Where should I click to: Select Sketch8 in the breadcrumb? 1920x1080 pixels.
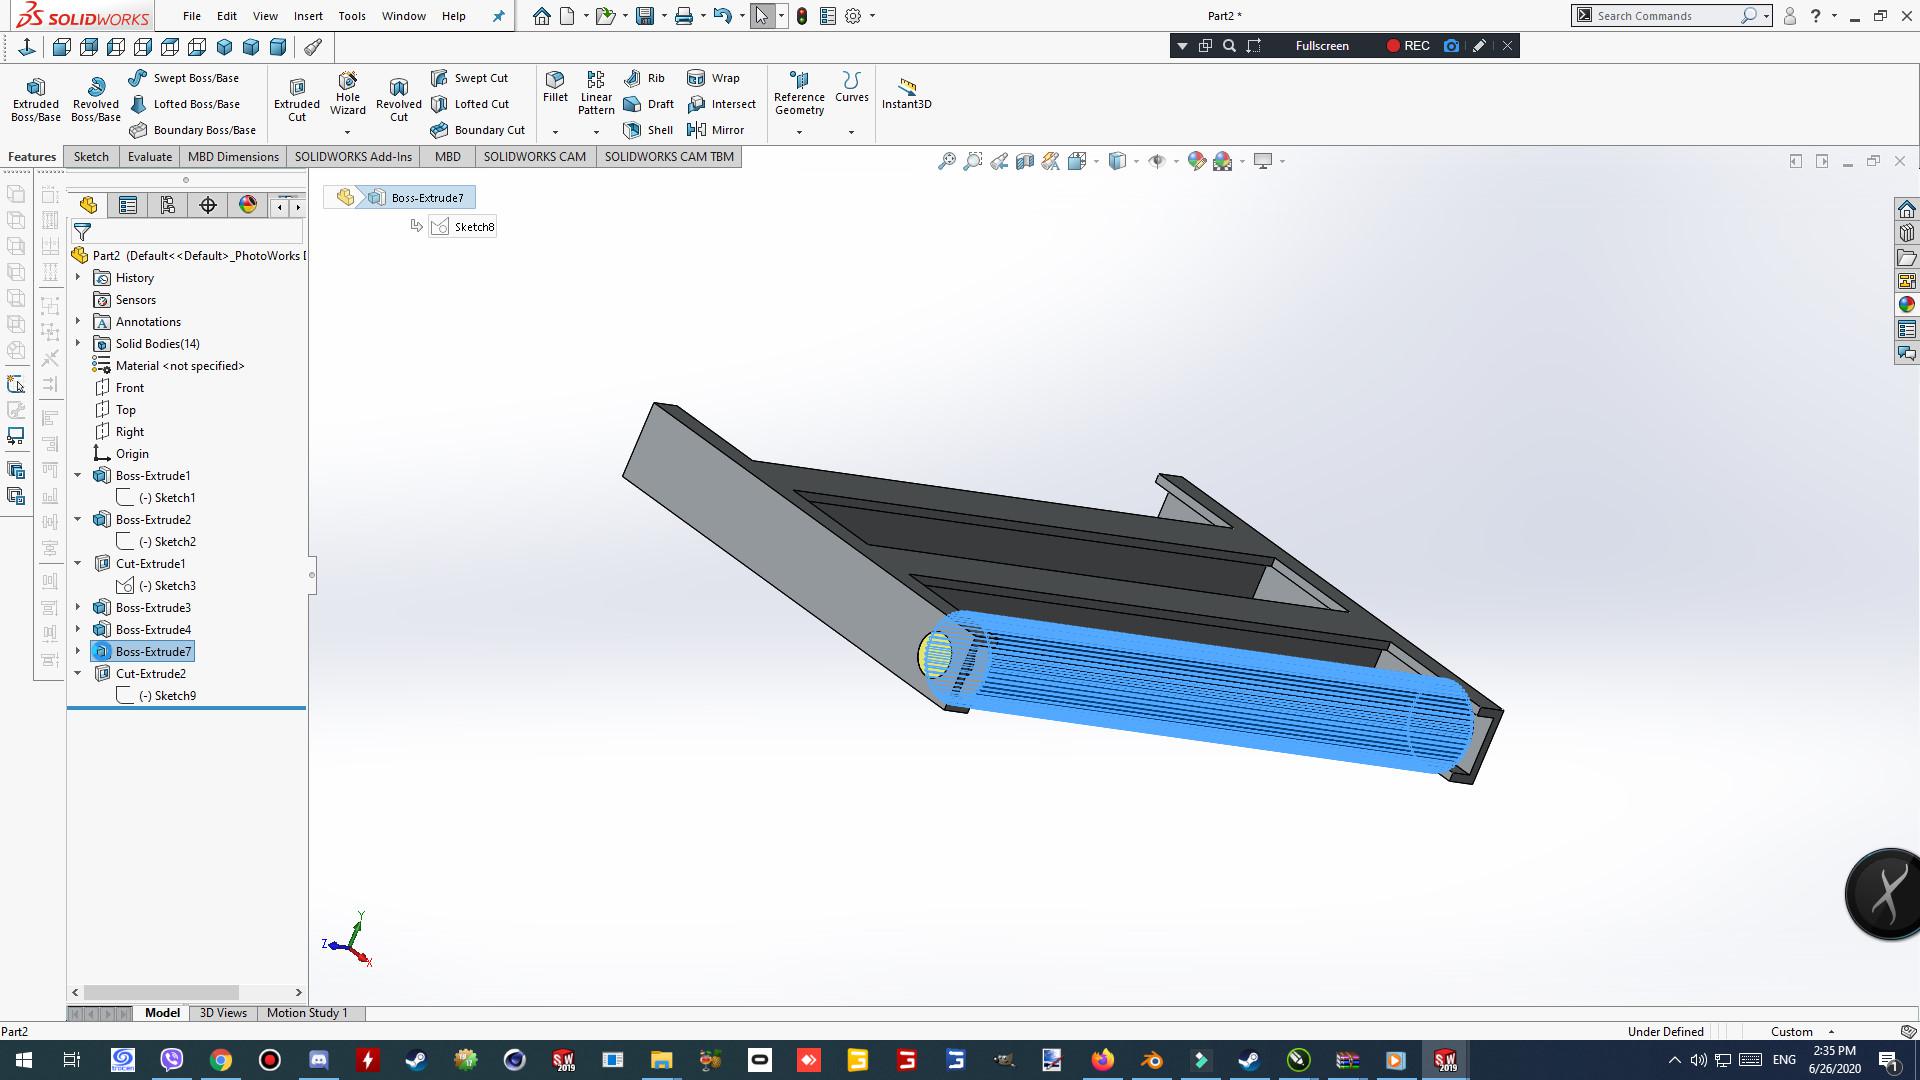pyautogui.click(x=463, y=227)
